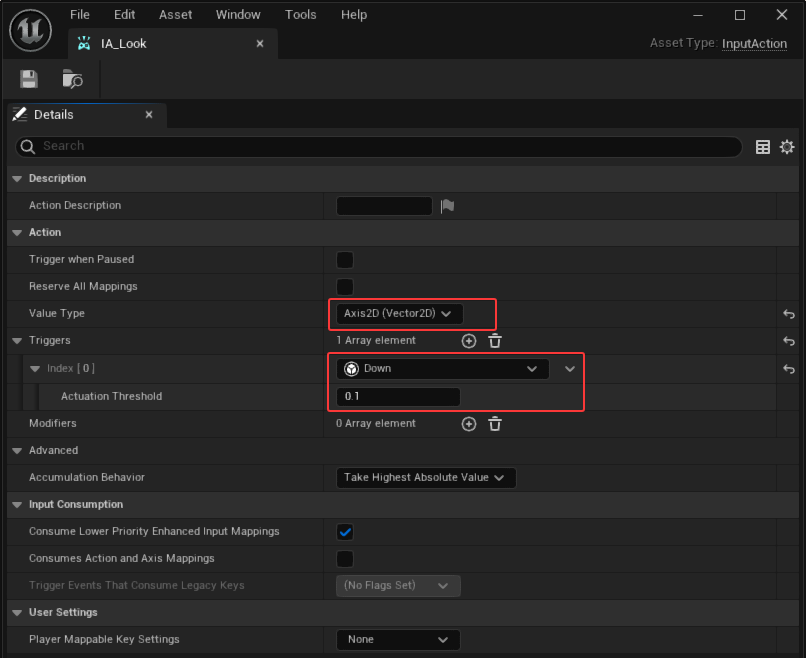Image resolution: width=806 pixels, height=658 pixels.
Task: Open Details view options gear
Action: 787,147
